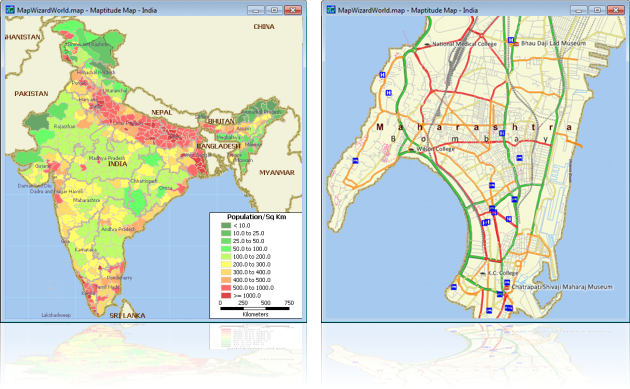Click the National Medical College label
The width and height of the screenshot is (630, 389).
[x=464, y=44]
